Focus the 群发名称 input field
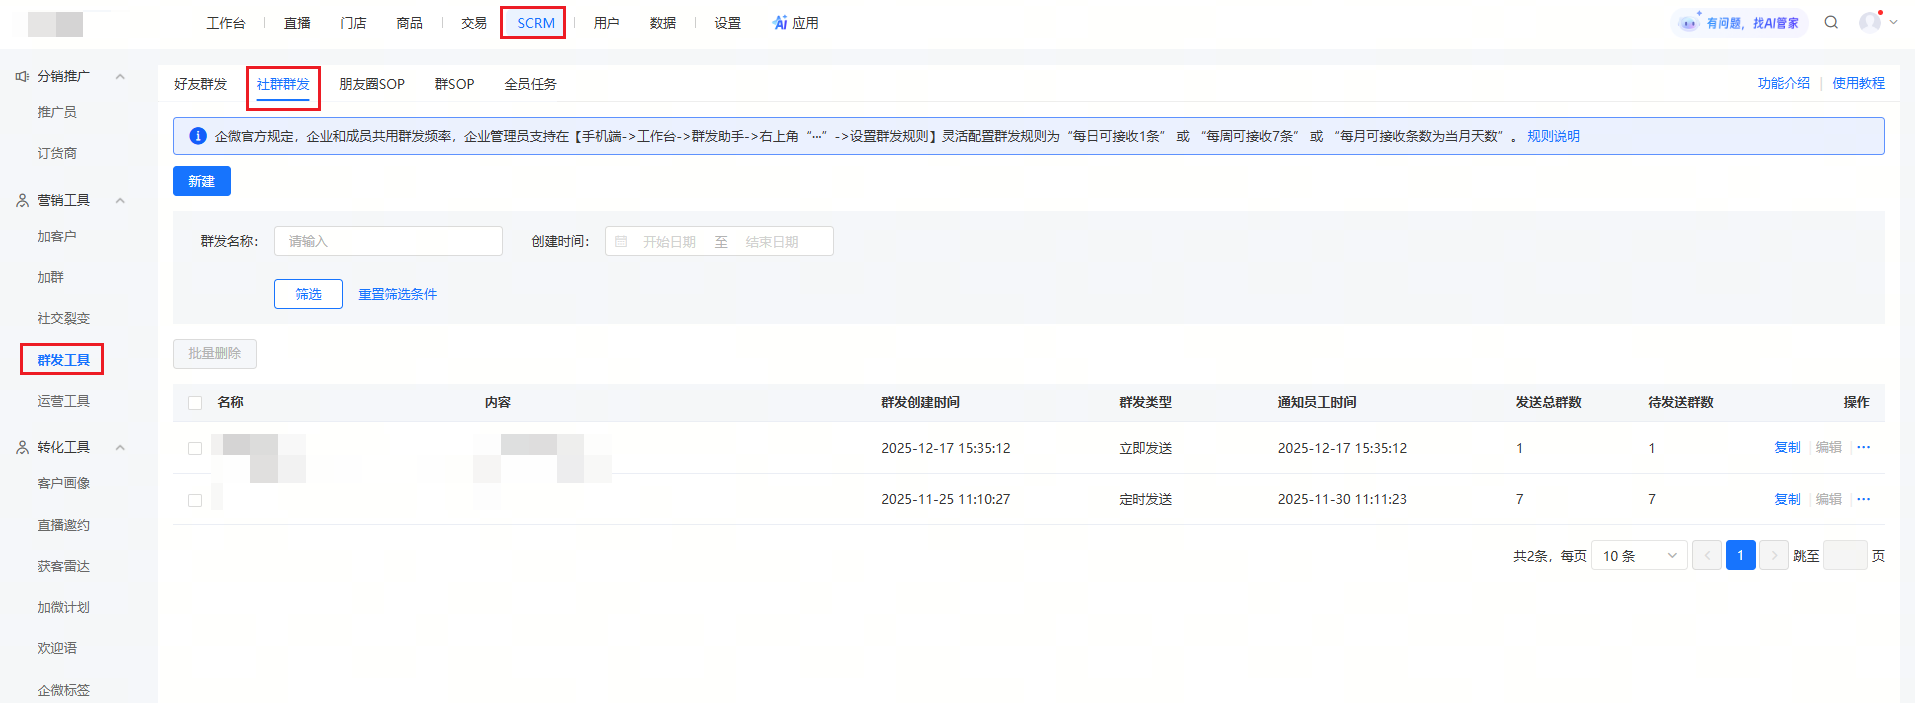This screenshot has width=1915, height=703. pos(388,241)
